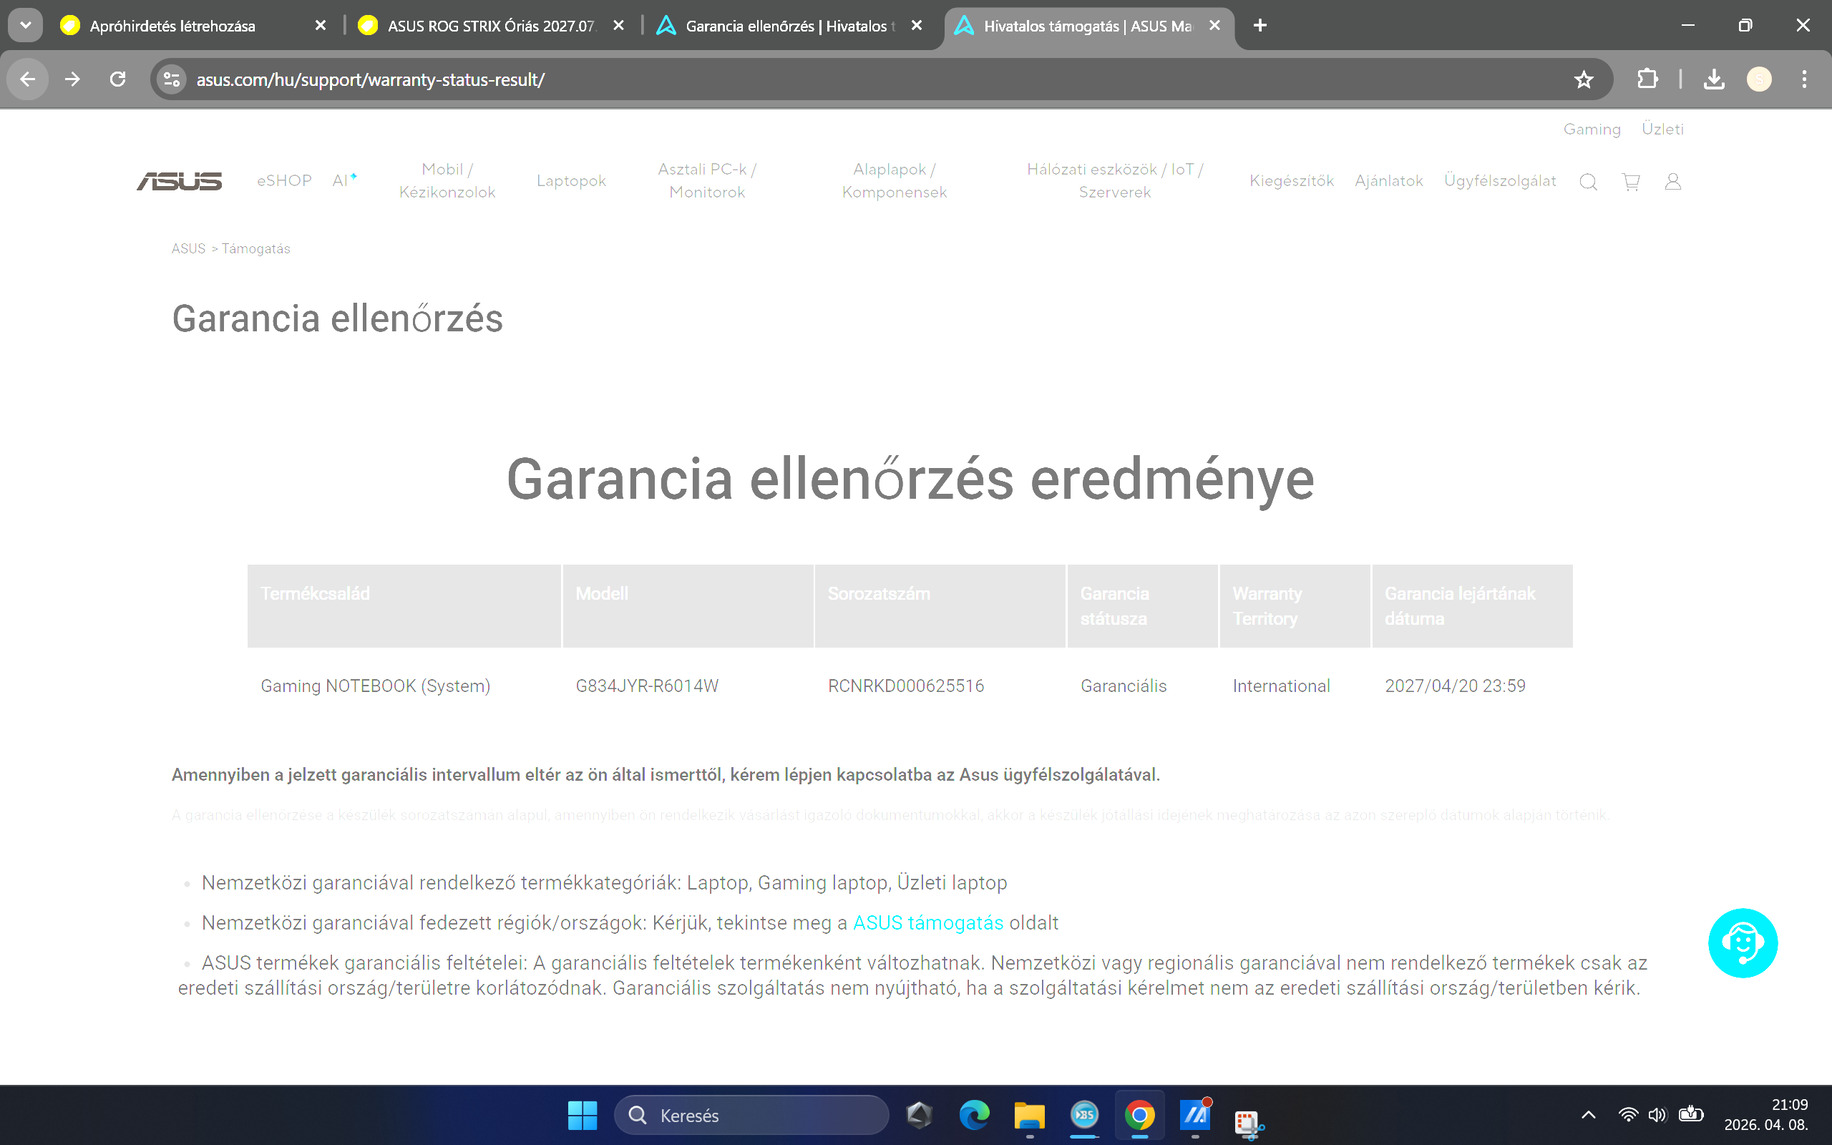Open Microsoft Edge from the taskbar
The width and height of the screenshot is (1832, 1145).
click(974, 1115)
